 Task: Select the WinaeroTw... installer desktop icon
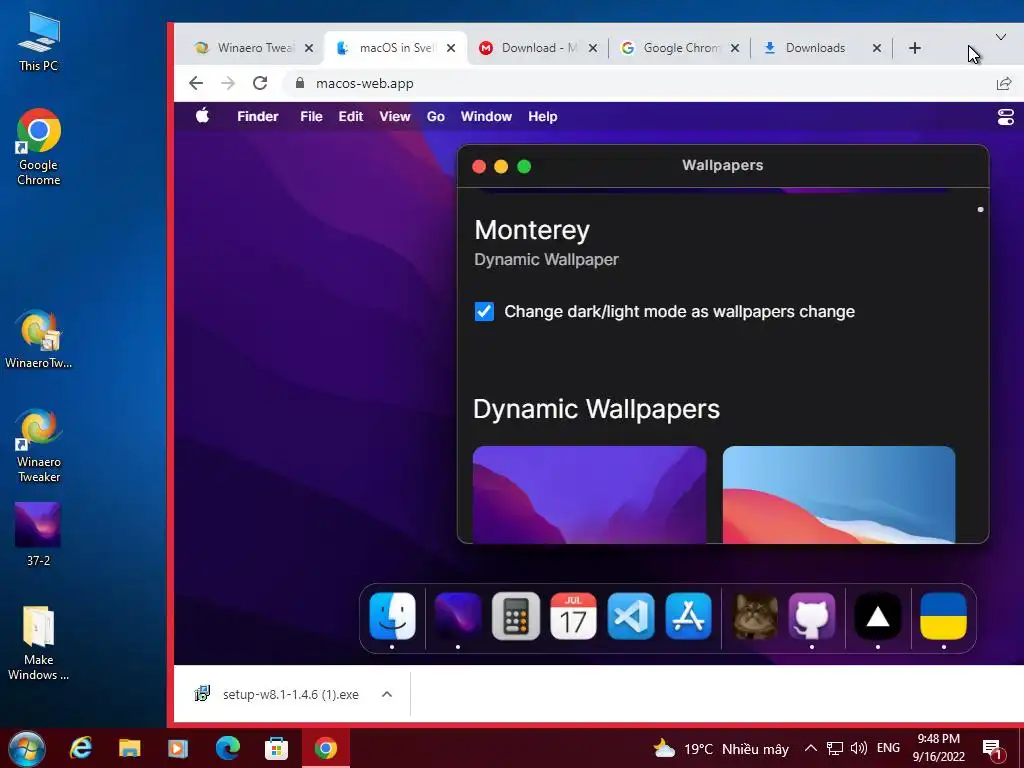(39, 340)
